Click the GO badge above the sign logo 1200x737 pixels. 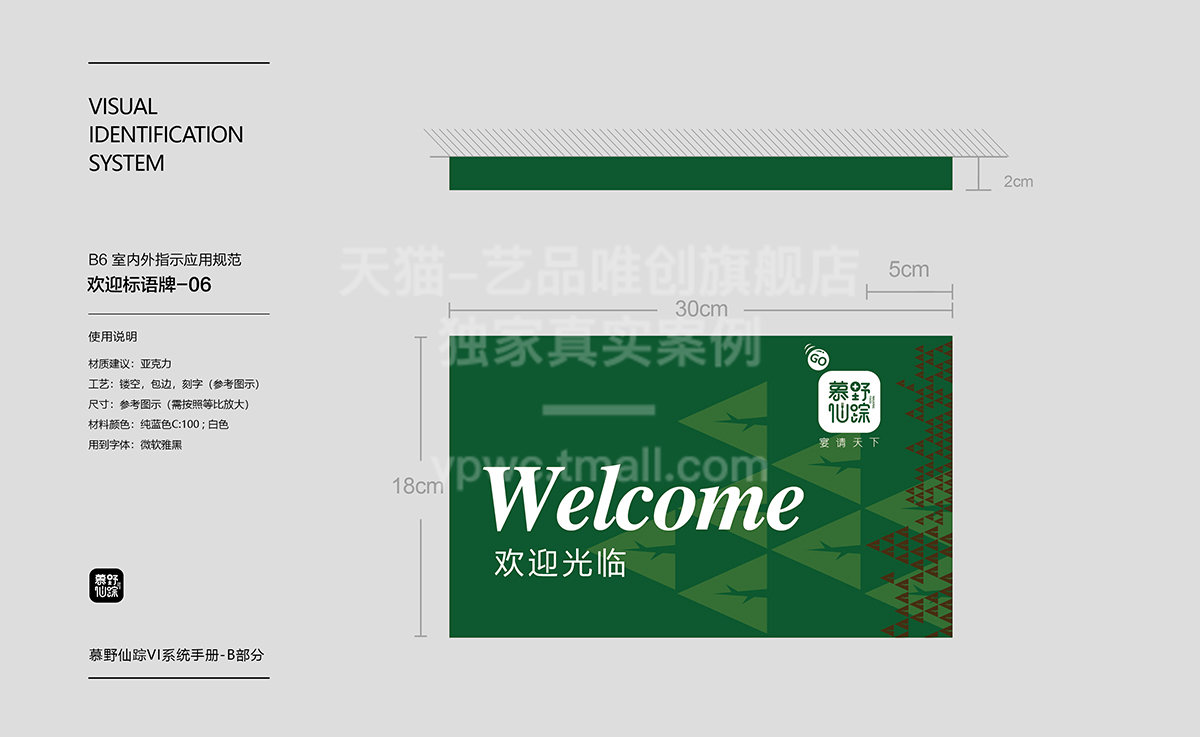[816, 356]
